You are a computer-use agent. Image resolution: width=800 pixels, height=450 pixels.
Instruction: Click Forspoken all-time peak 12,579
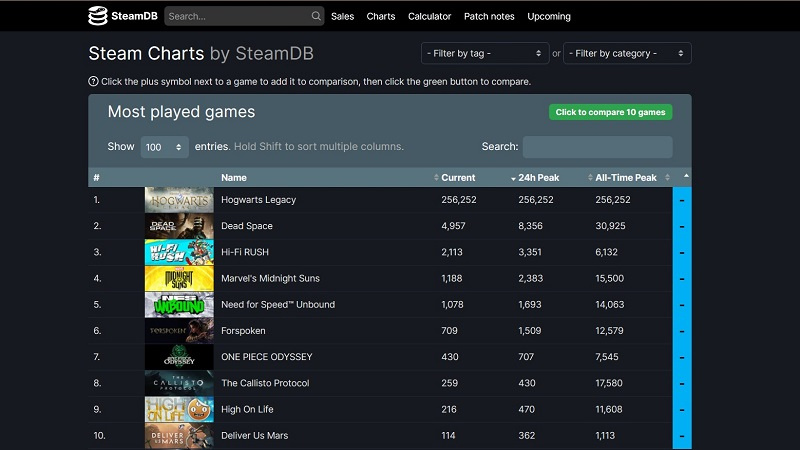point(609,331)
